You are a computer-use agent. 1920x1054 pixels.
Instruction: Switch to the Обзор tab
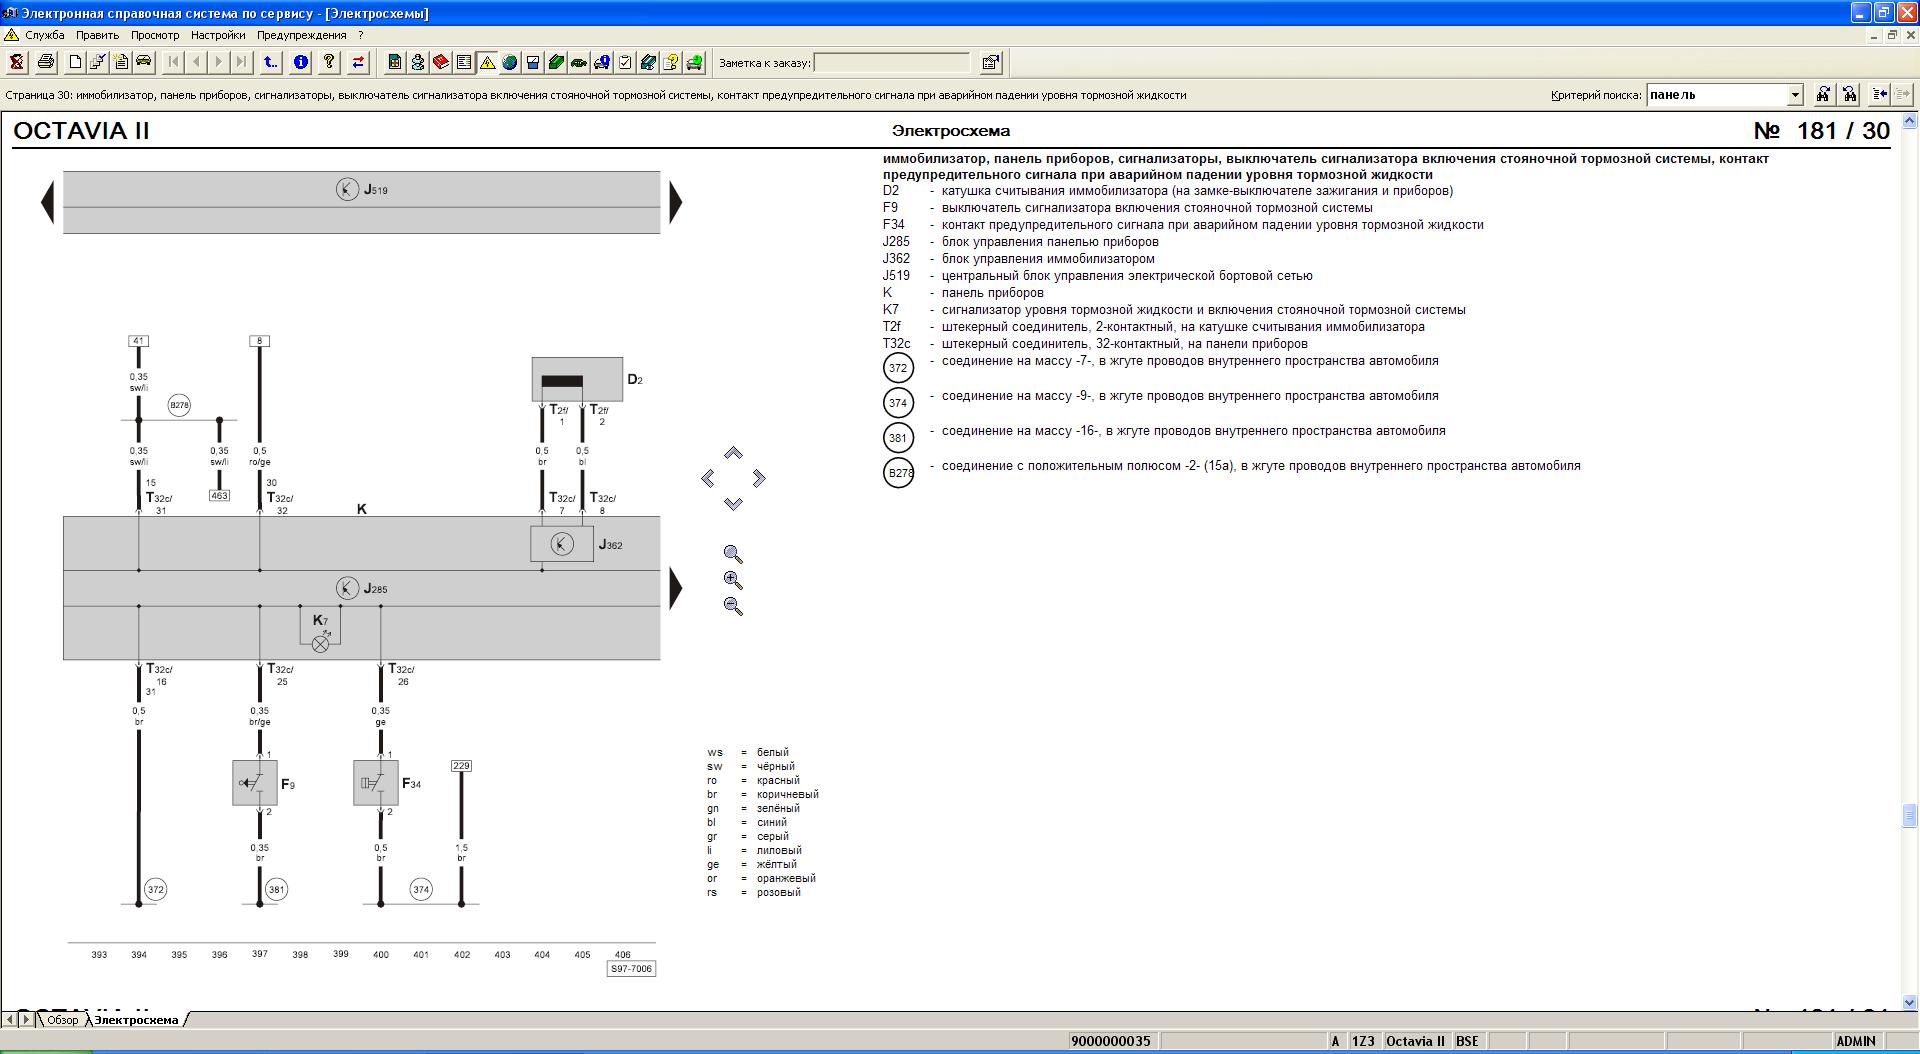62,1020
